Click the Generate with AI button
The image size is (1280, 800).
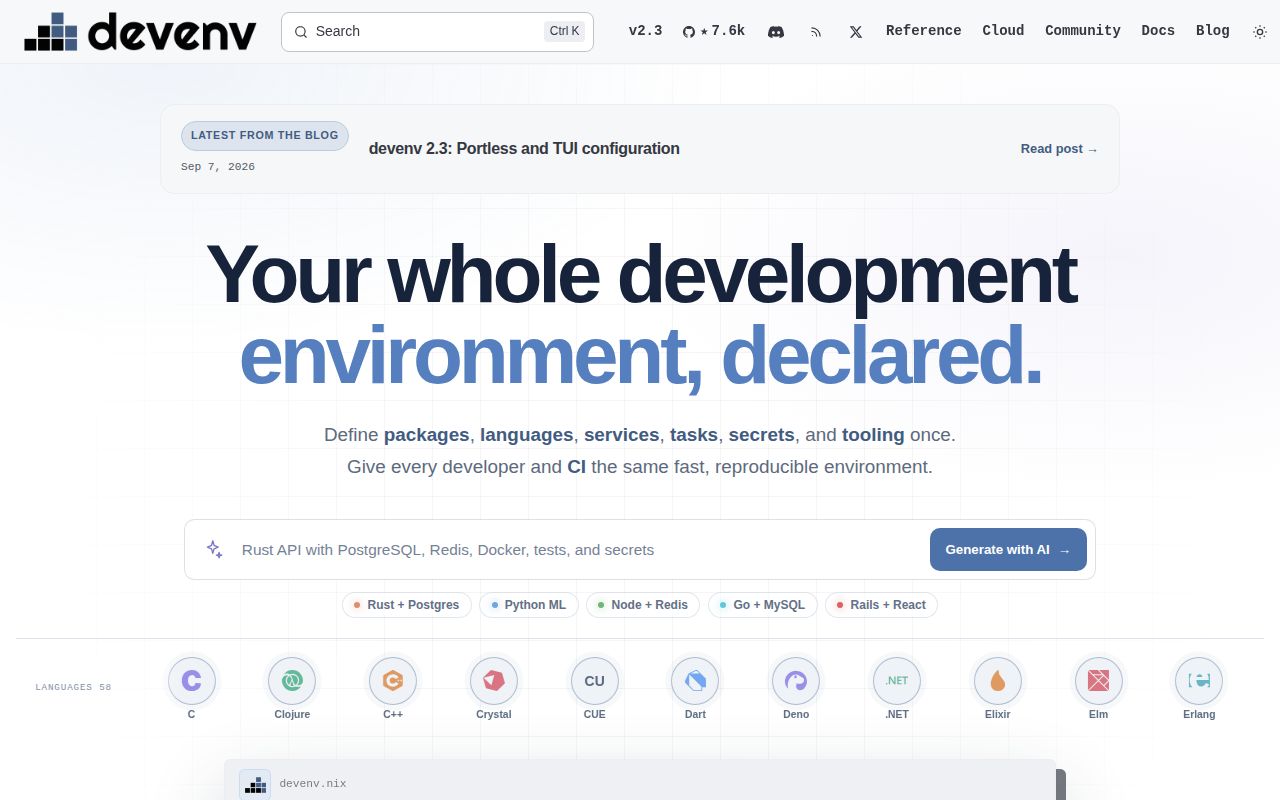(1008, 549)
